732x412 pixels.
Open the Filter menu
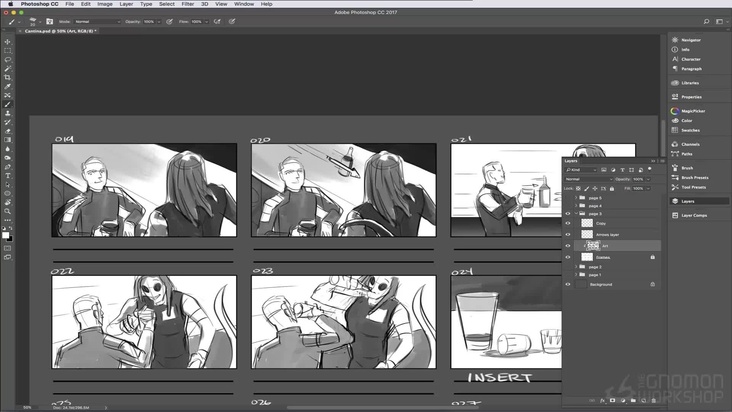click(x=188, y=4)
